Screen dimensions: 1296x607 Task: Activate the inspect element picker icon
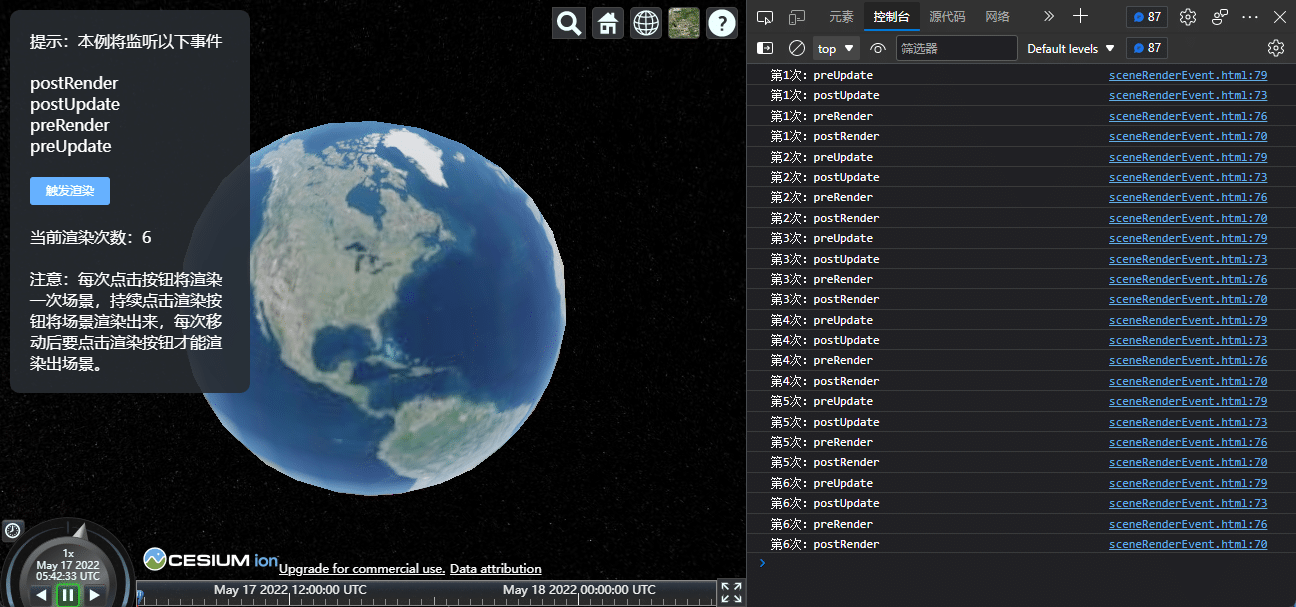coord(765,17)
